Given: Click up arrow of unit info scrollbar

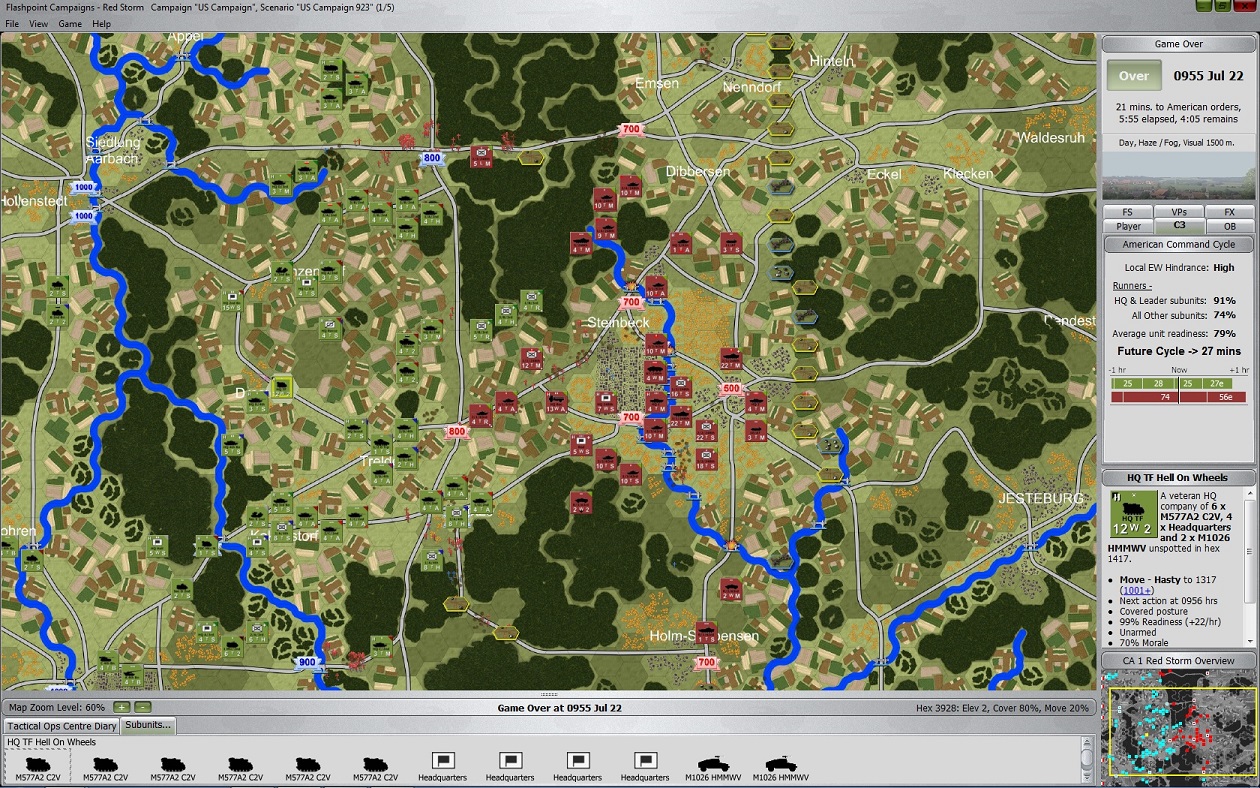Looking at the screenshot, I should (1251, 494).
